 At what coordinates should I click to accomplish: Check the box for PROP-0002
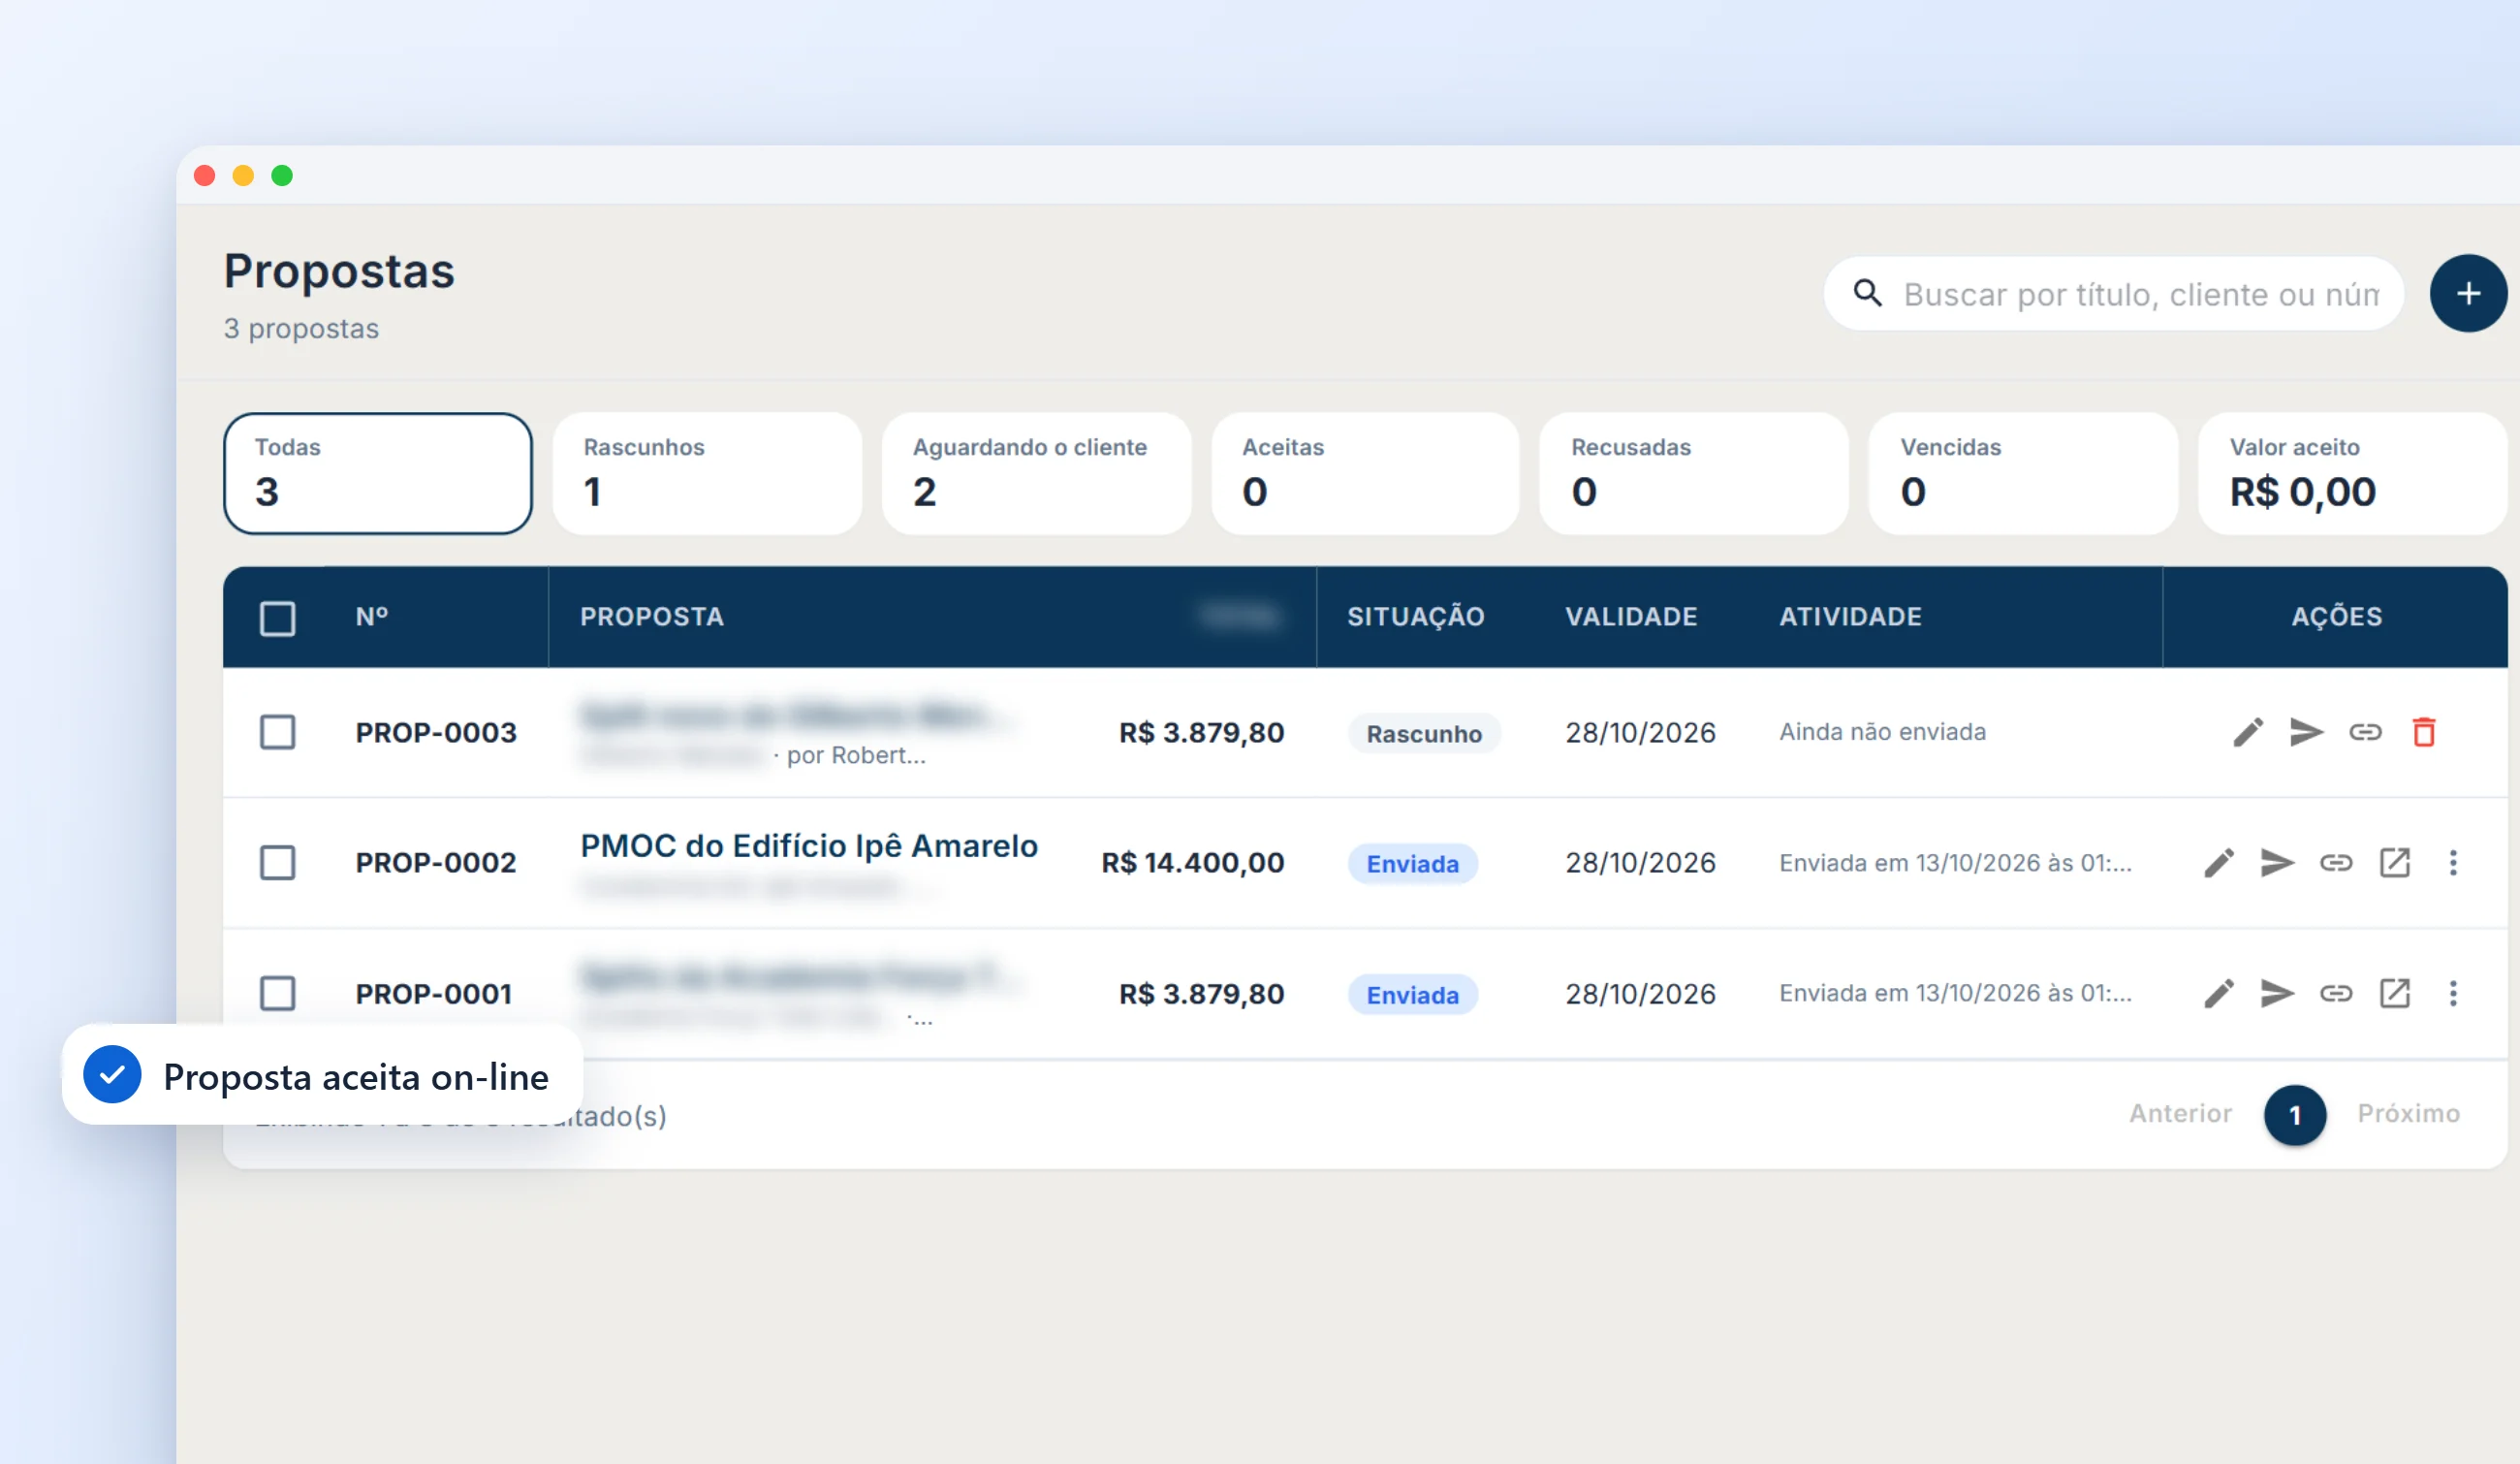[277, 863]
